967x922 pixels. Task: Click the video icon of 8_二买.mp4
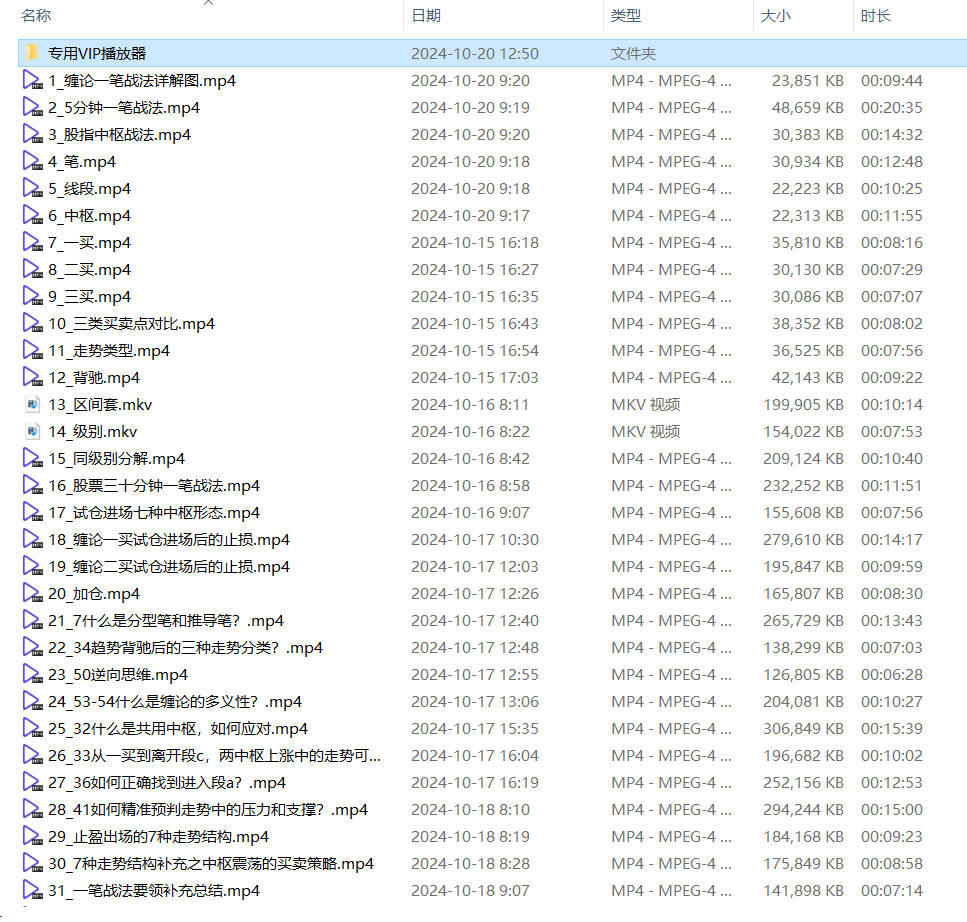point(32,270)
